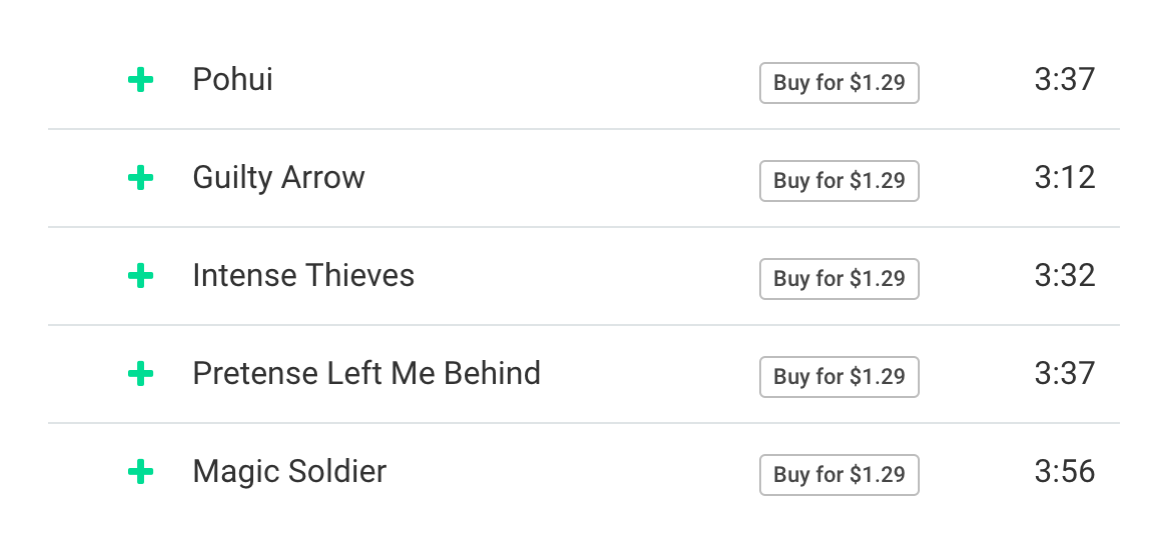Add Guilty Arrow using its plus icon
Viewport: 1168px width, 552px height.
tap(141, 179)
